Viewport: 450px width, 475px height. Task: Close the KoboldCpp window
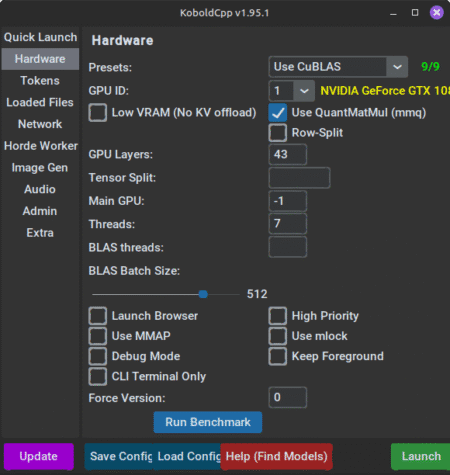[x=436, y=13]
